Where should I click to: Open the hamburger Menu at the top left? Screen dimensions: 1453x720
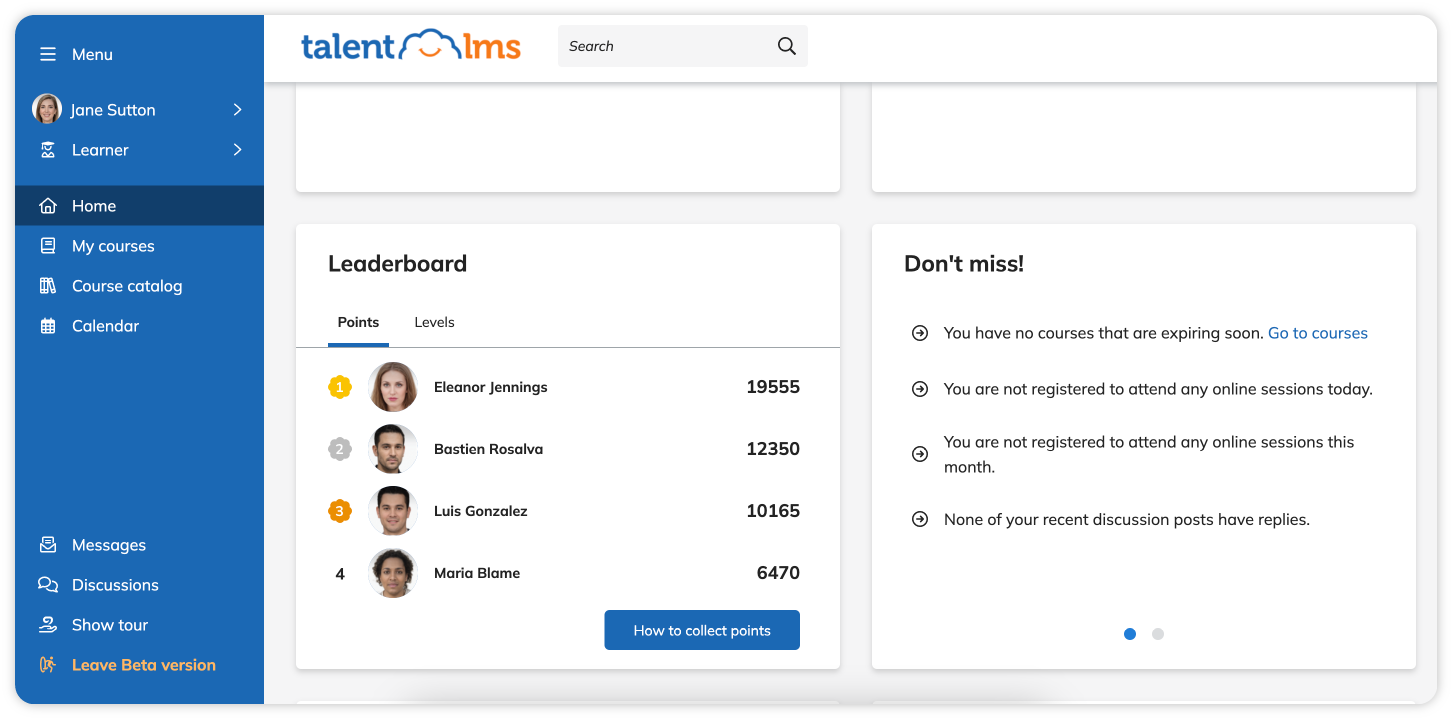coord(47,54)
